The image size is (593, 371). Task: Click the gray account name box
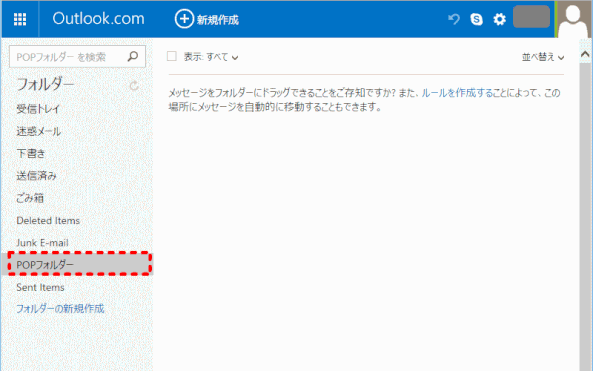[531, 17]
